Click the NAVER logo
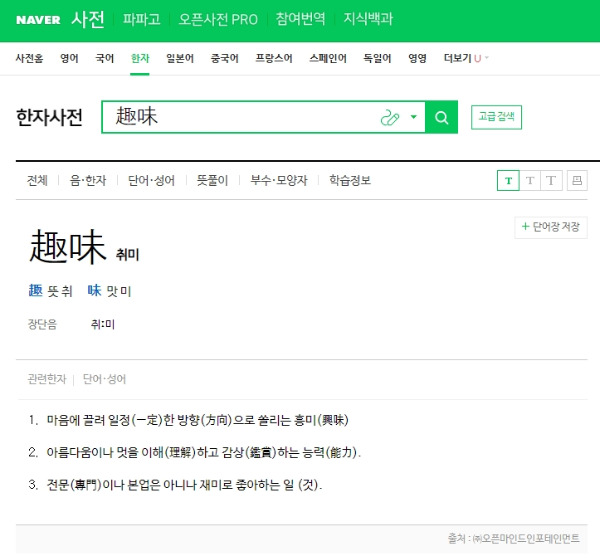600x558 pixels. [x=38, y=20]
